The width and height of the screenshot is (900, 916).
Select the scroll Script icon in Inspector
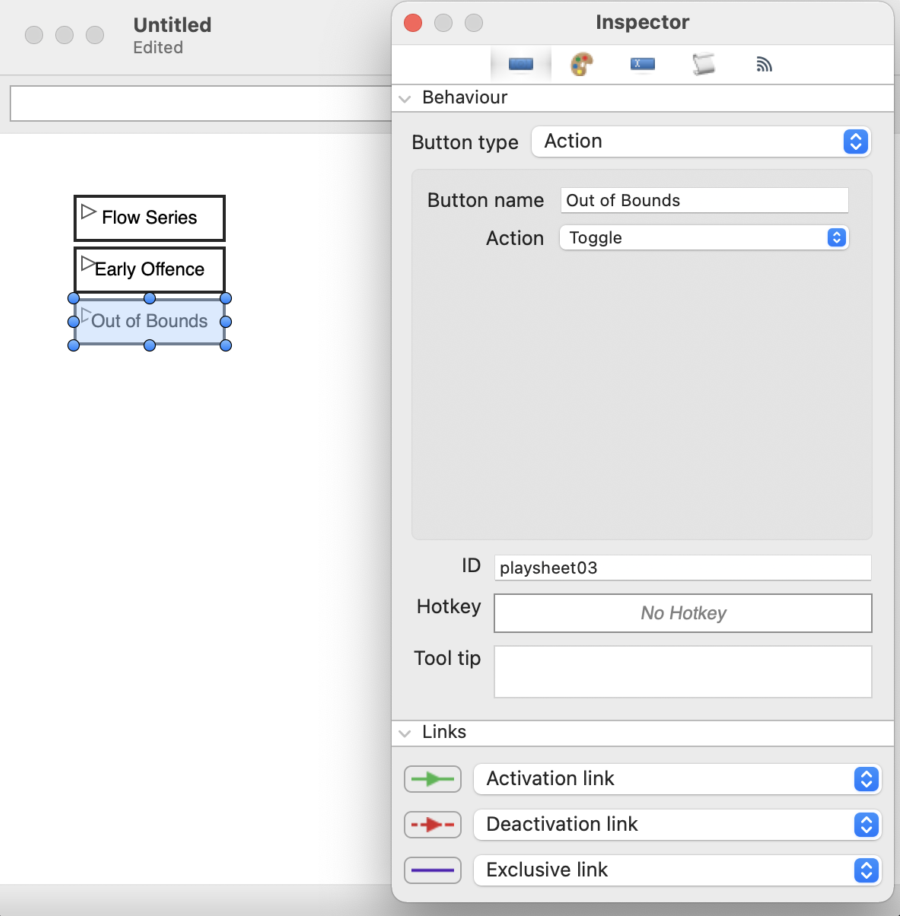pyautogui.click(x=703, y=63)
